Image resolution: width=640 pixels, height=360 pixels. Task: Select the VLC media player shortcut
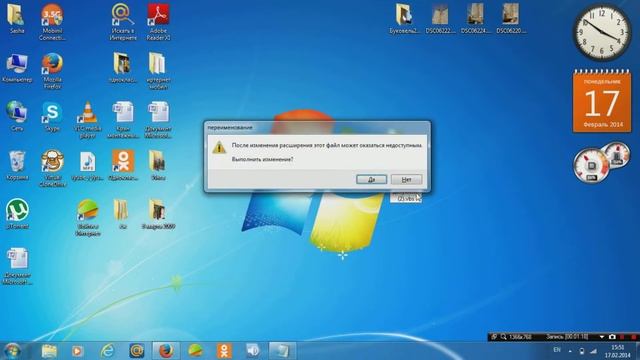(87, 120)
